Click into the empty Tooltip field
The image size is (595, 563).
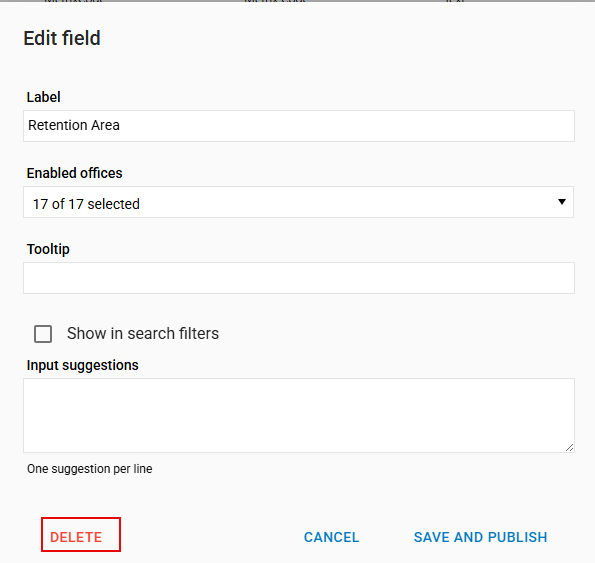pos(299,278)
